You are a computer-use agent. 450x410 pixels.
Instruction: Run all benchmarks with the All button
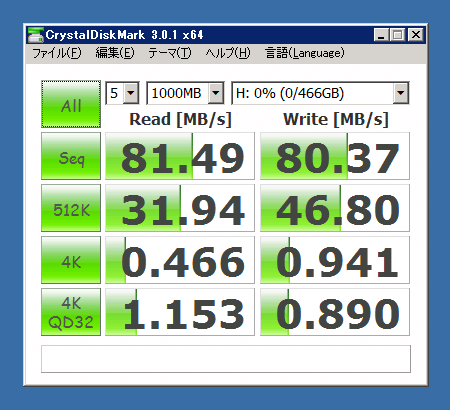pyautogui.click(x=71, y=104)
